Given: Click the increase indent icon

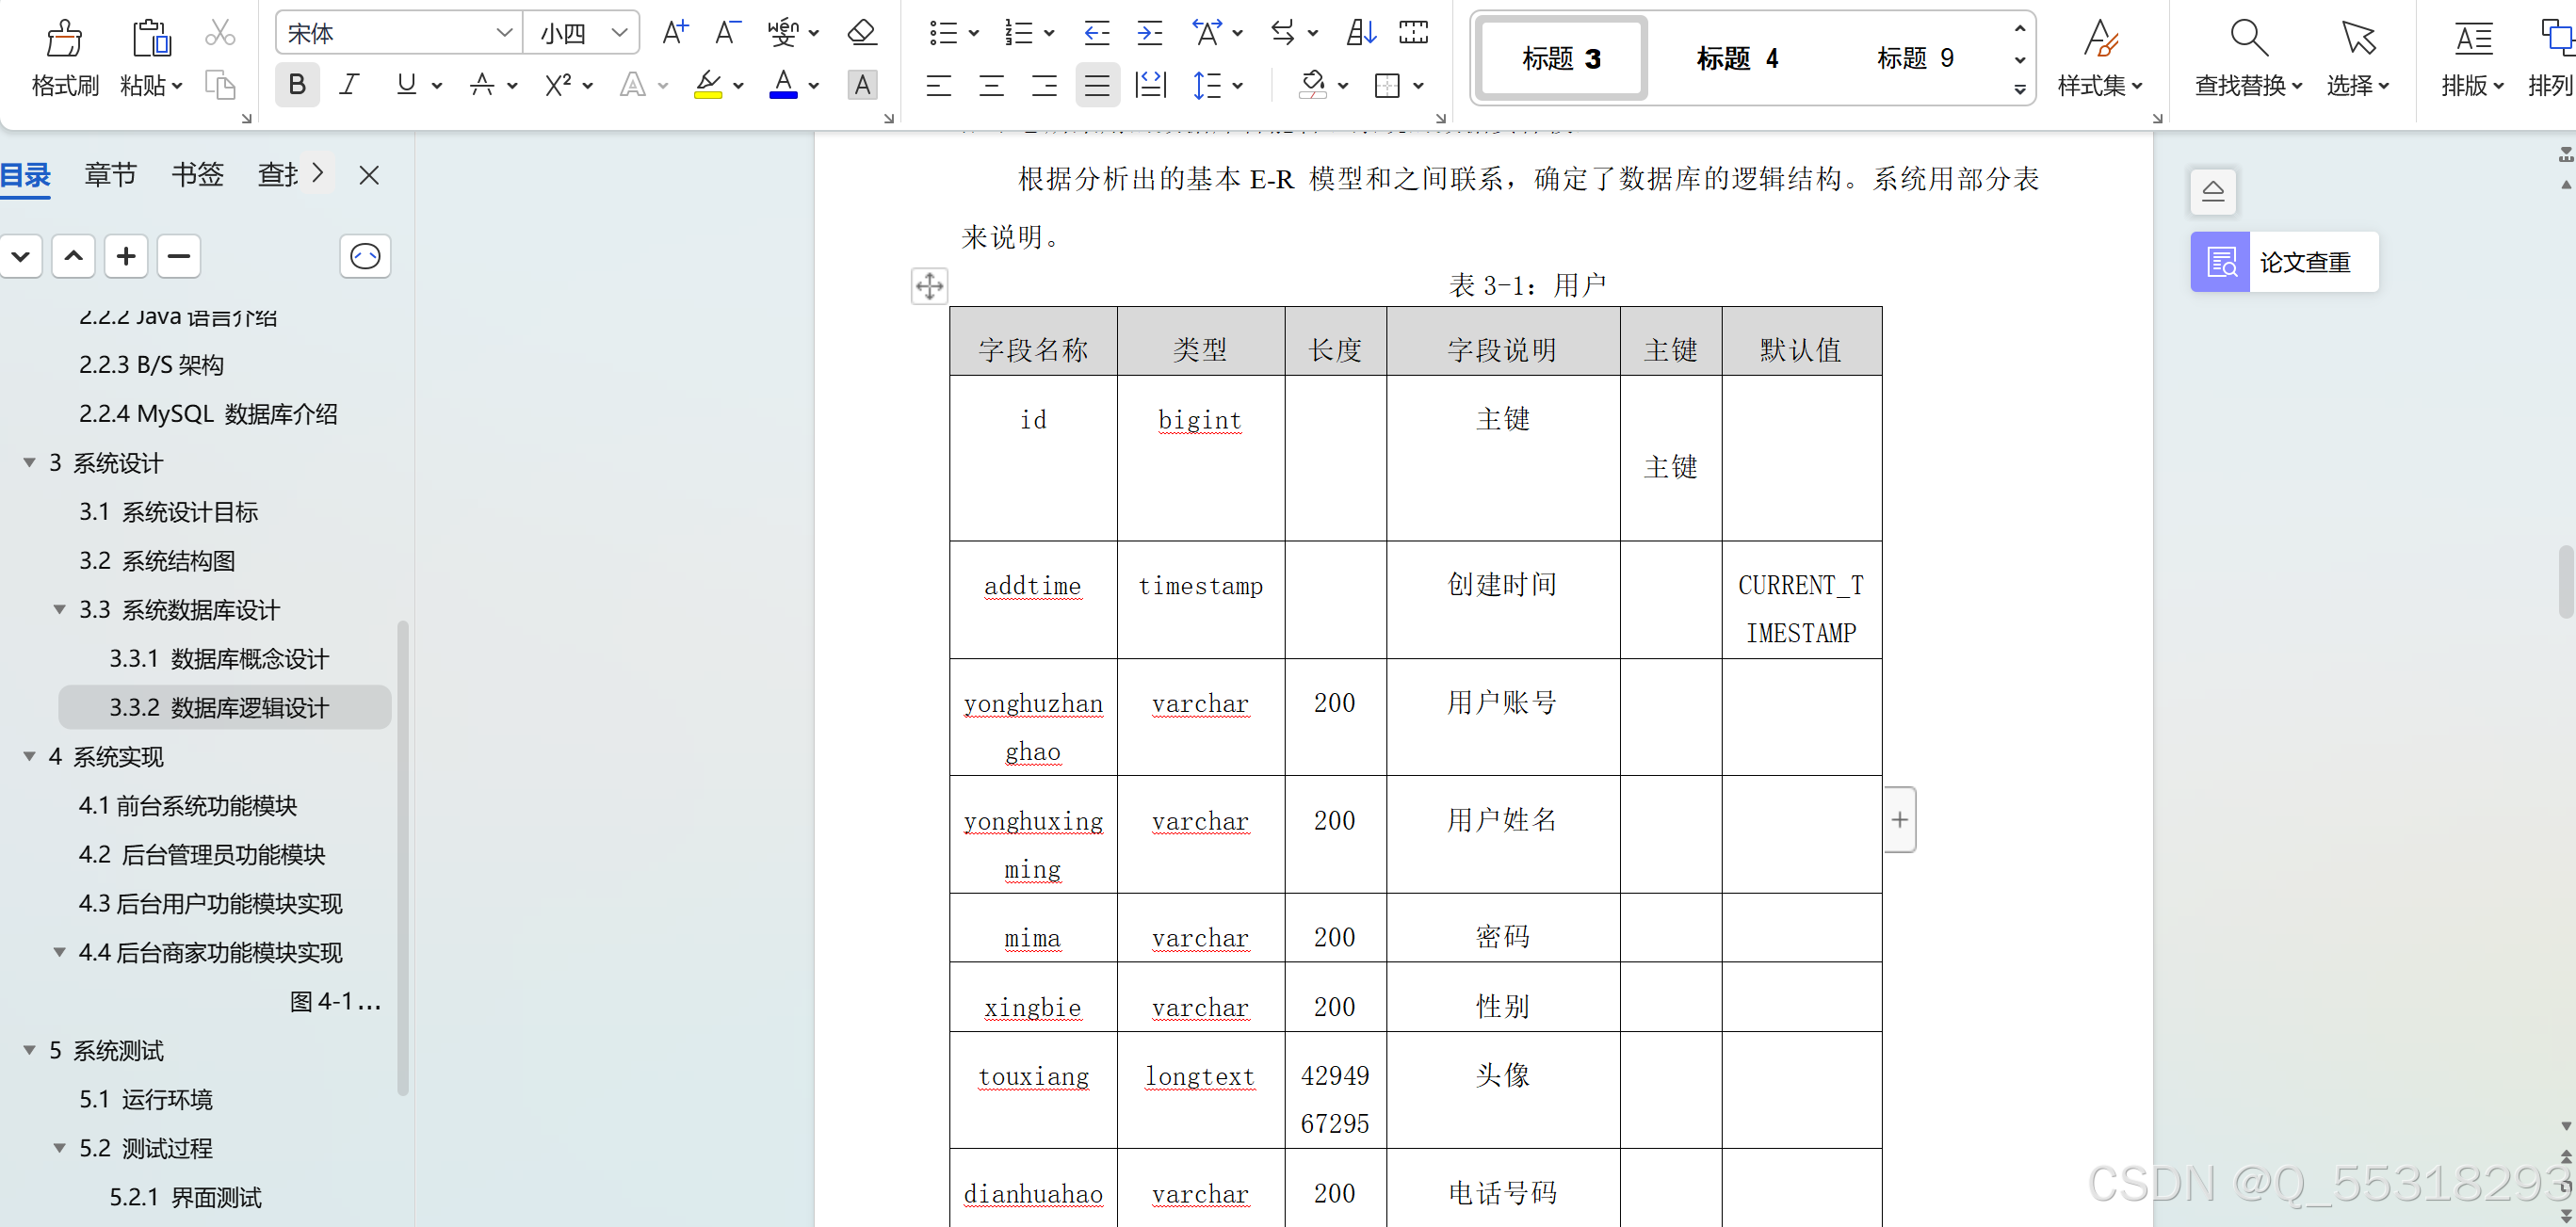Looking at the screenshot, I should coord(1150,33).
